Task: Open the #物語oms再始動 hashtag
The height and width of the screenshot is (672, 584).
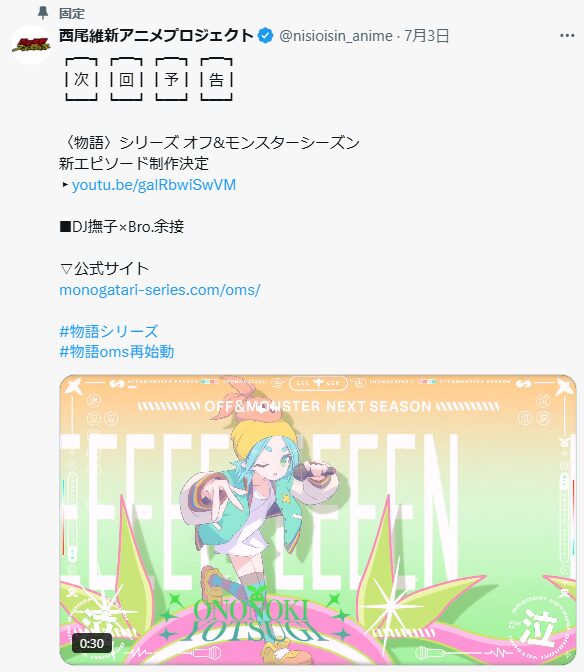Action: 117,352
